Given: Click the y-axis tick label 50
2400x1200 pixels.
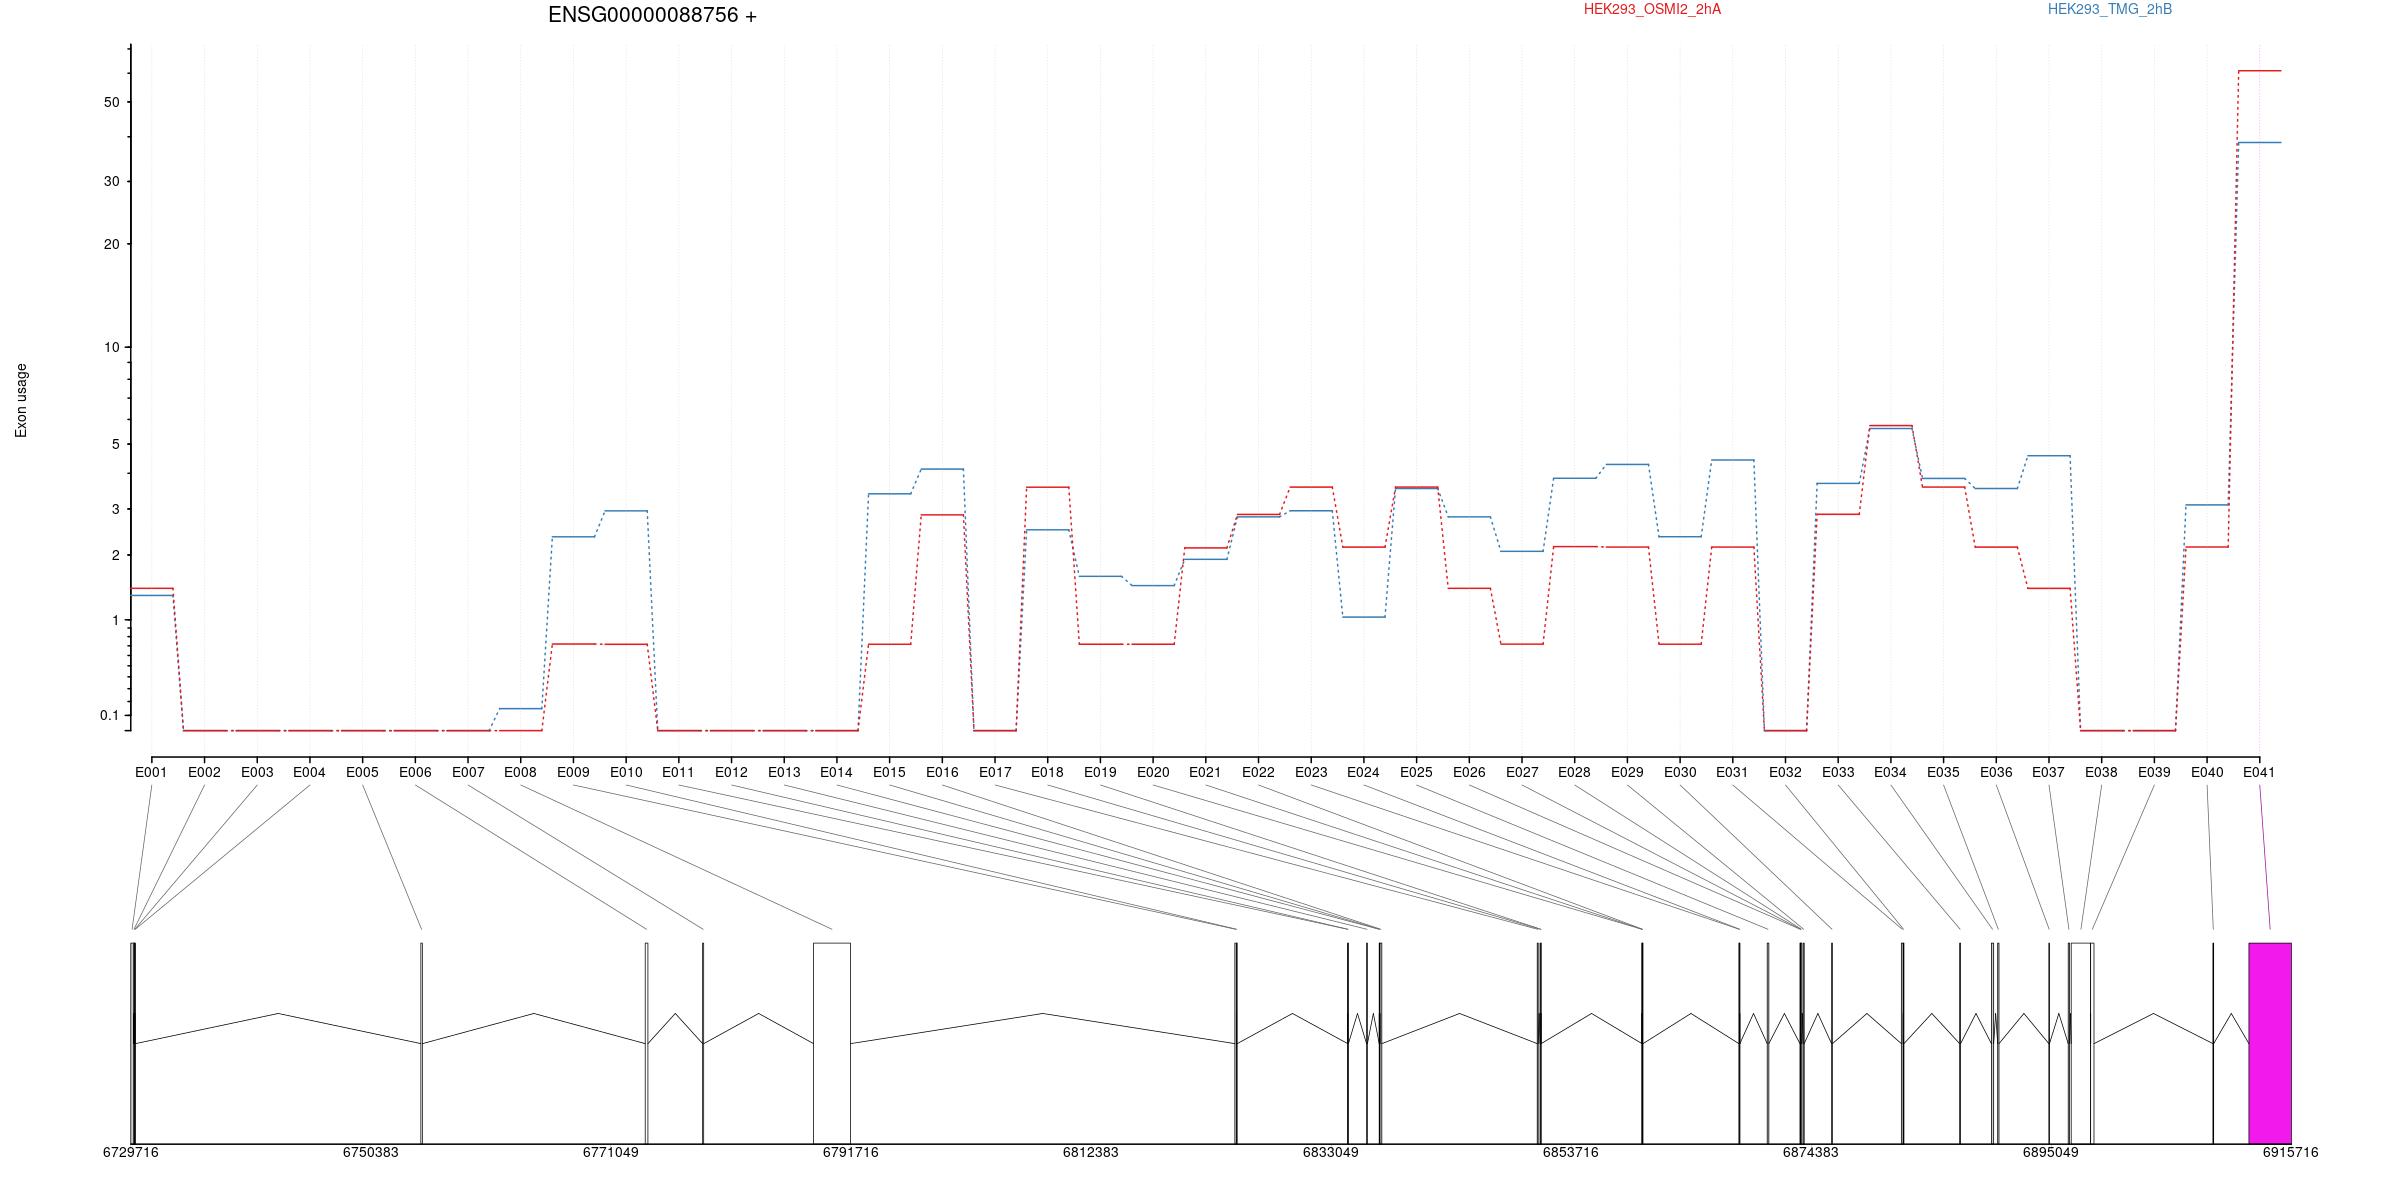Looking at the screenshot, I should coord(111,102).
